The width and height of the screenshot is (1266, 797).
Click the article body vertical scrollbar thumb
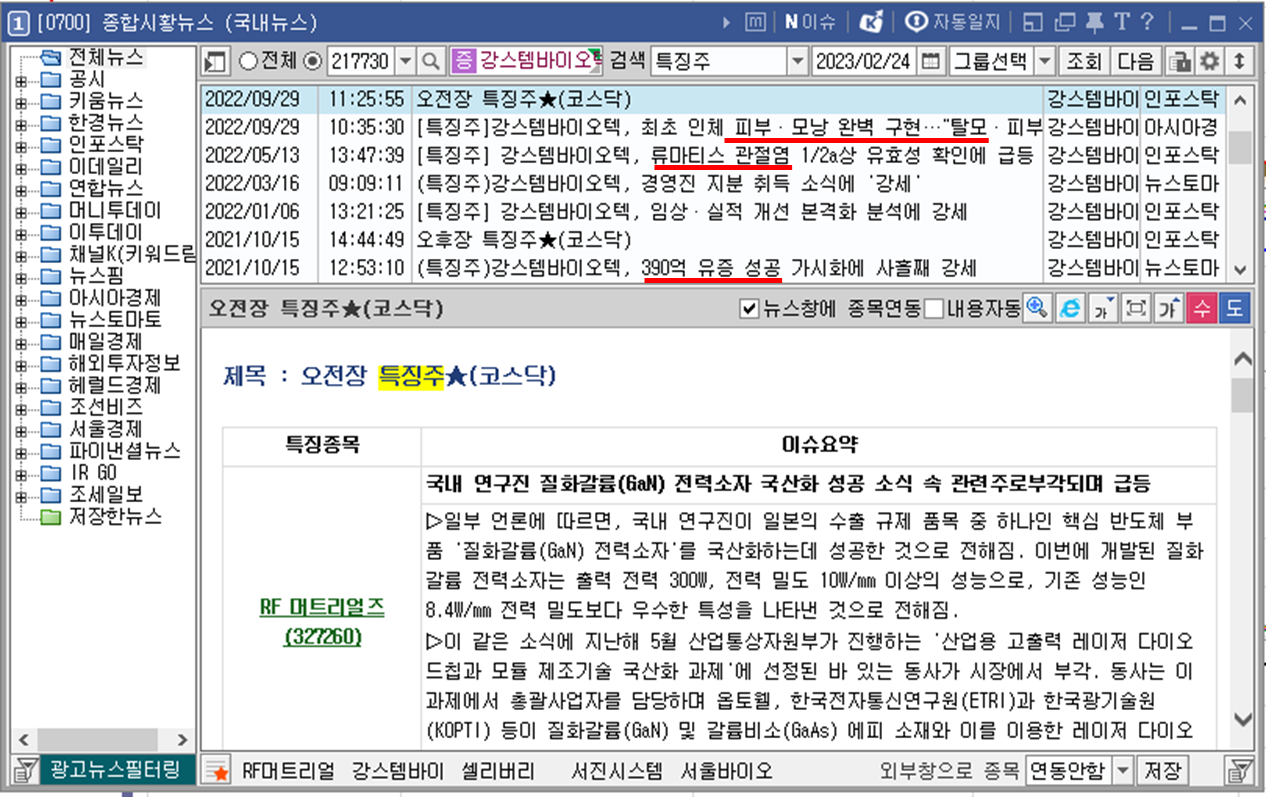(1242, 396)
